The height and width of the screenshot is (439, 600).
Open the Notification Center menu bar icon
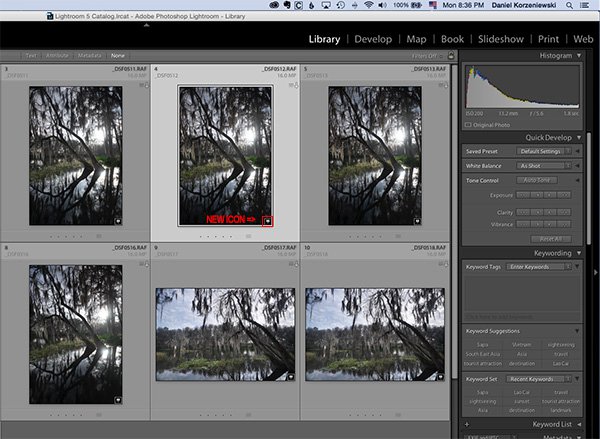pos(587,6)
